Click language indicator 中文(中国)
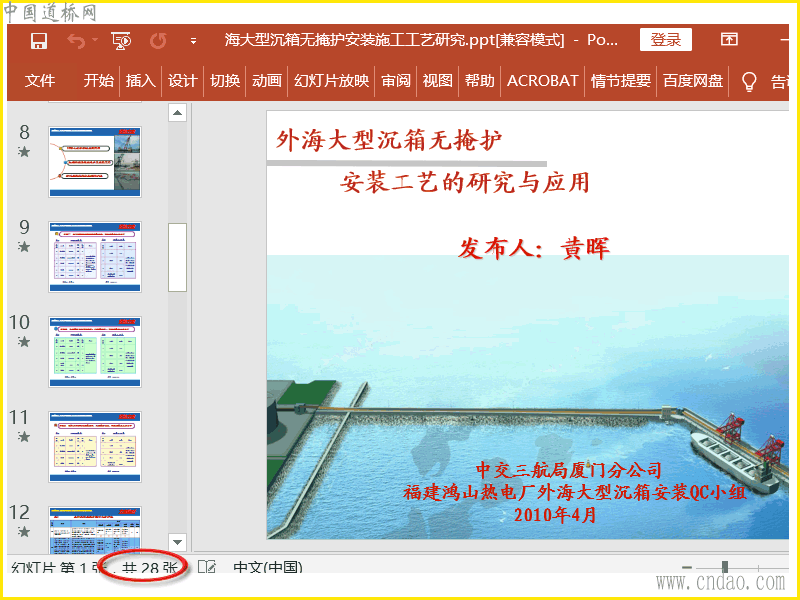Image resolution: width=800 pixels, height=600 pixels. click(x=268, y=567)
